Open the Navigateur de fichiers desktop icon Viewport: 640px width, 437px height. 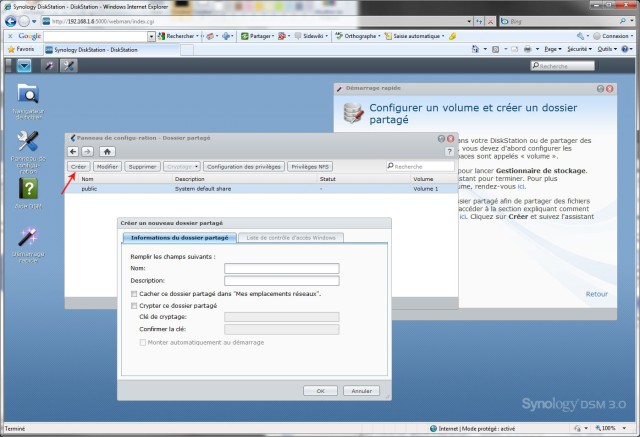[28, 94]
